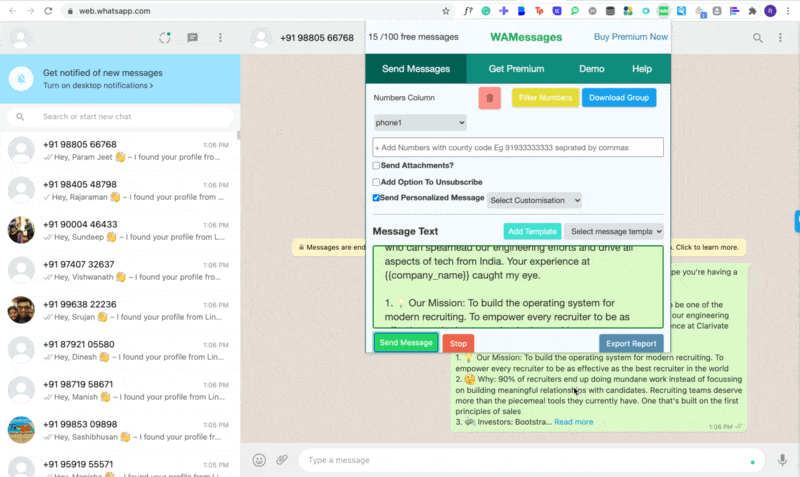Open the conversation options menu dots

(x=780, y=38)
